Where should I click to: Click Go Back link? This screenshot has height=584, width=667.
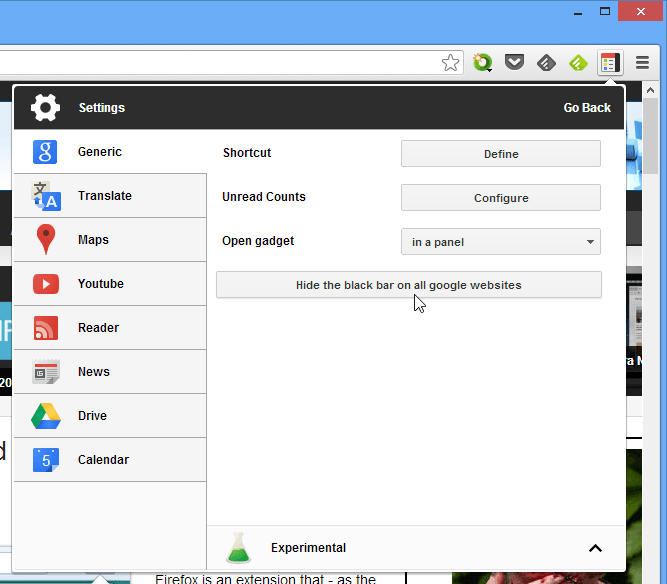pos(587,108)
